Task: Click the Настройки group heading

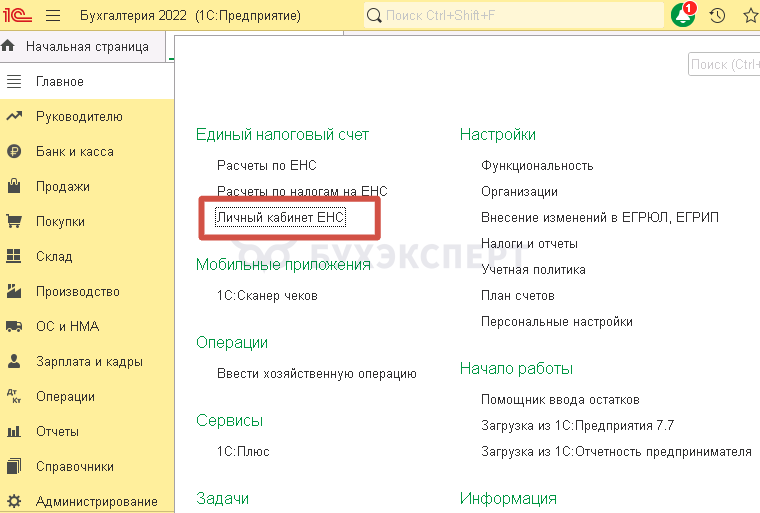Action: click(498, 134)
